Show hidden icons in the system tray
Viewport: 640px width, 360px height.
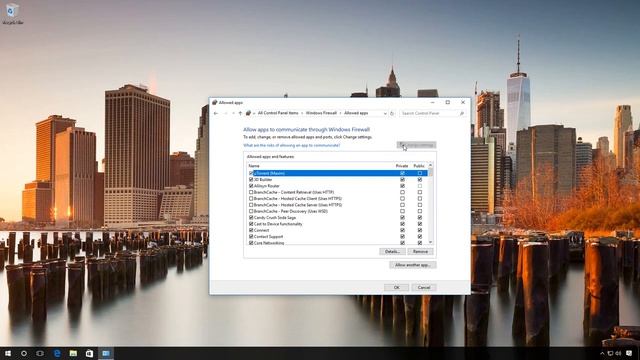click(x=602, y=353)
